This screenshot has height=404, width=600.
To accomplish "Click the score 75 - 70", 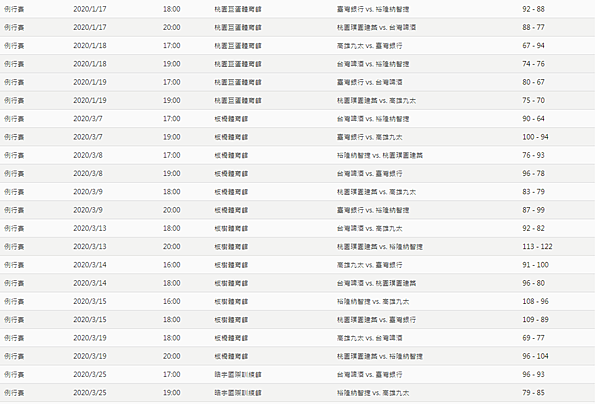I will coord(533,101).
